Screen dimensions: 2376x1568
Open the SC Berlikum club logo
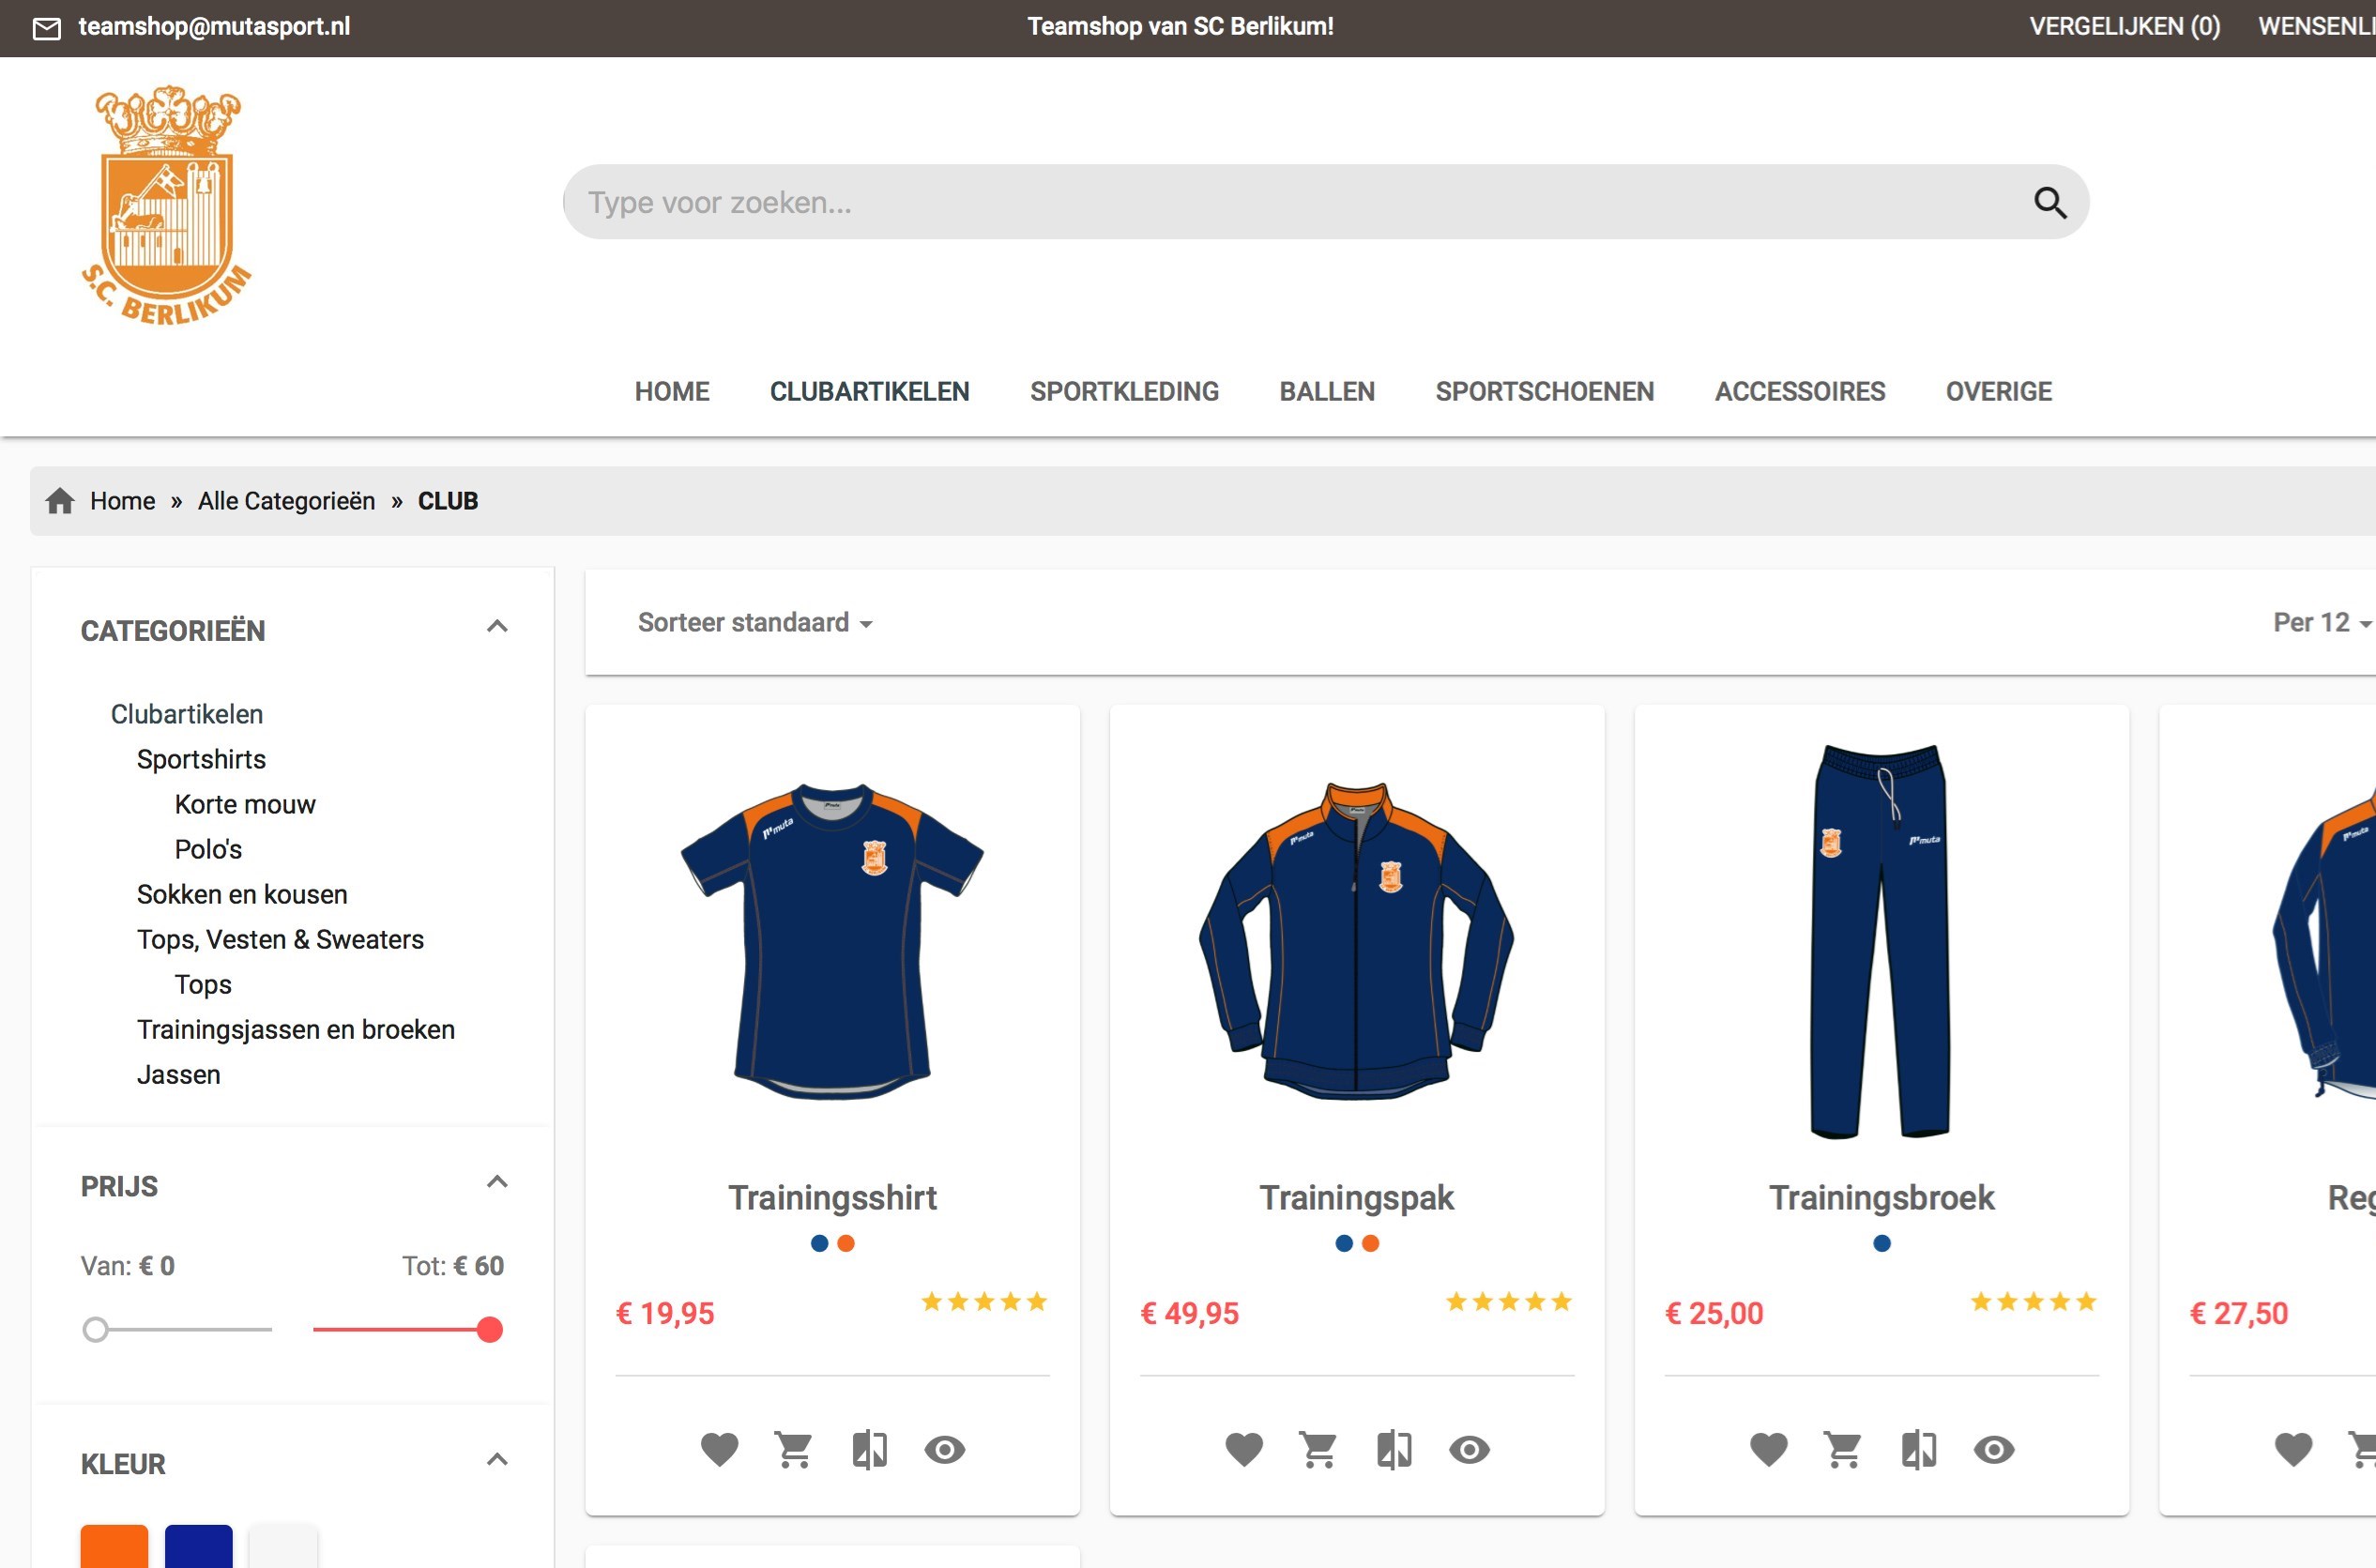click(x=166, y=205)
